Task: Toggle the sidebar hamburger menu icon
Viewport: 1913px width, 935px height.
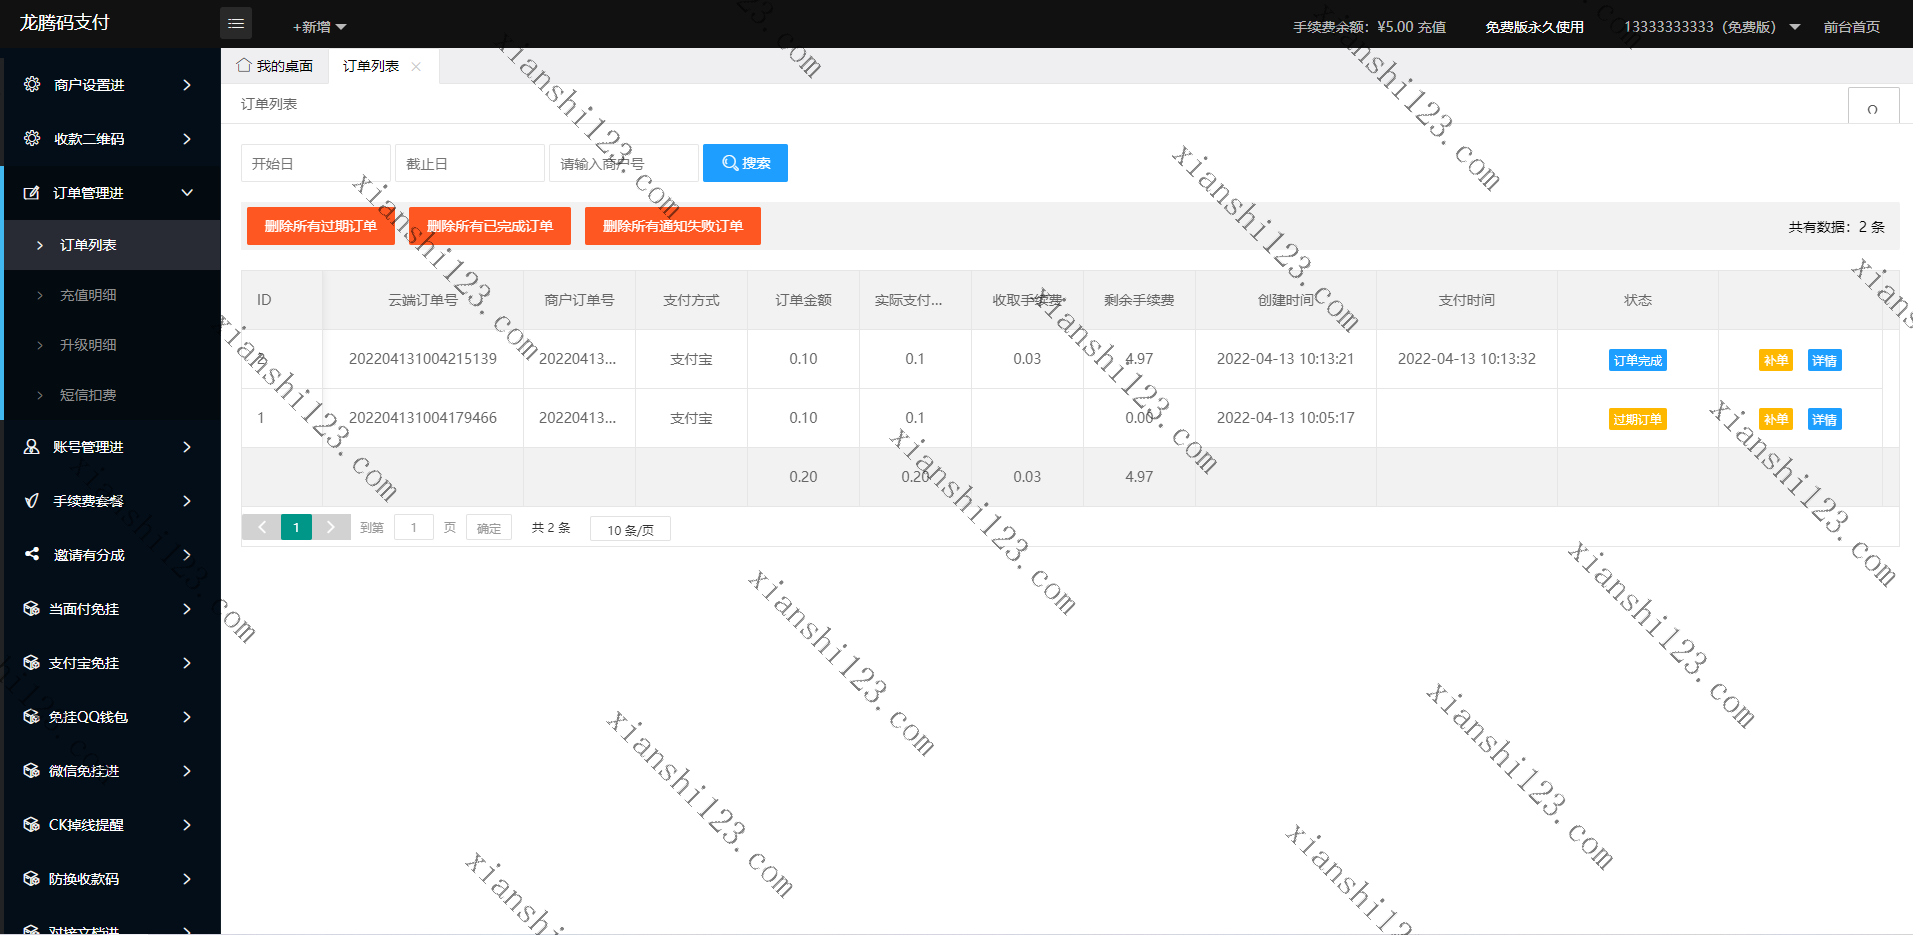Action: [236, 23]
